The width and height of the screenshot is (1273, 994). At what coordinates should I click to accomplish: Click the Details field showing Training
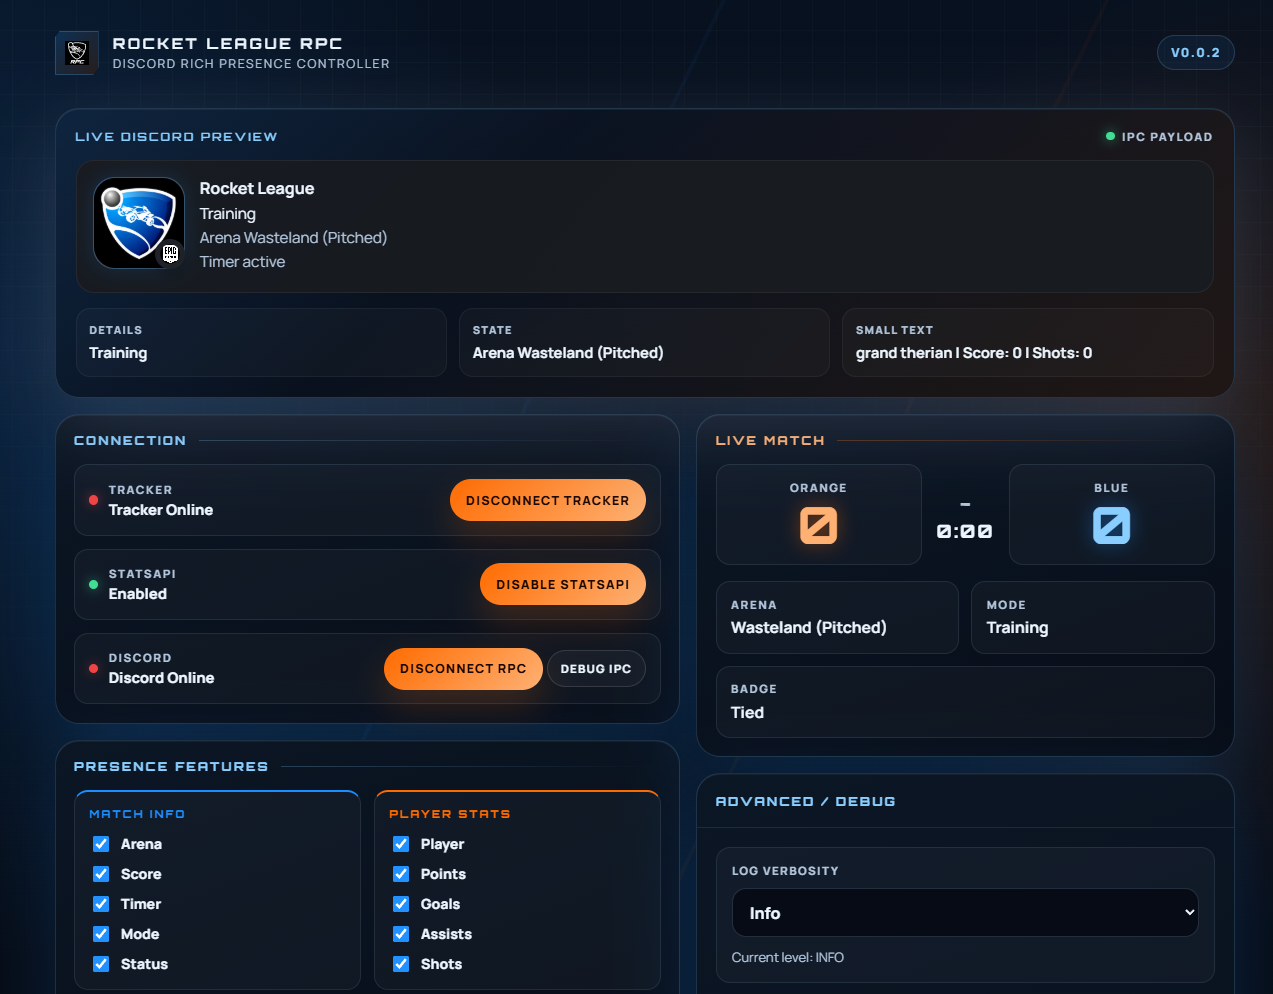[261, 343]
